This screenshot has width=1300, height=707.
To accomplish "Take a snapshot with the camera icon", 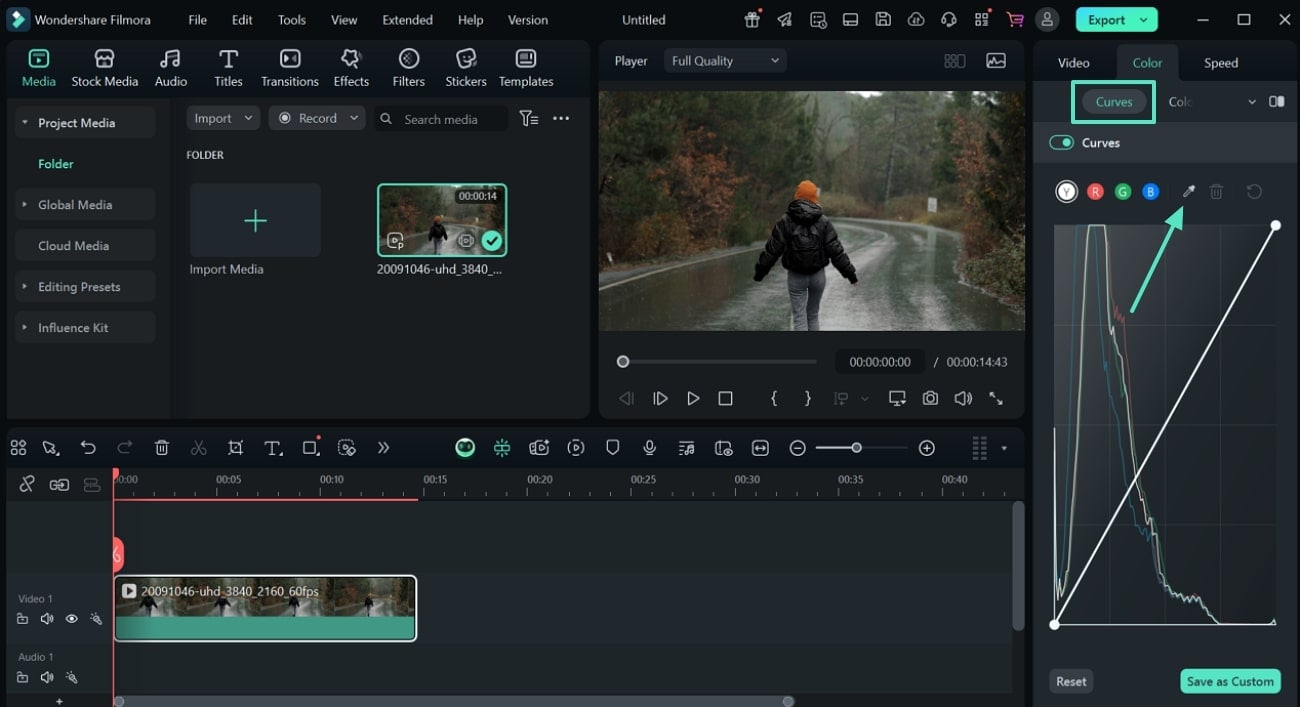I will click(x=930, y=398).
